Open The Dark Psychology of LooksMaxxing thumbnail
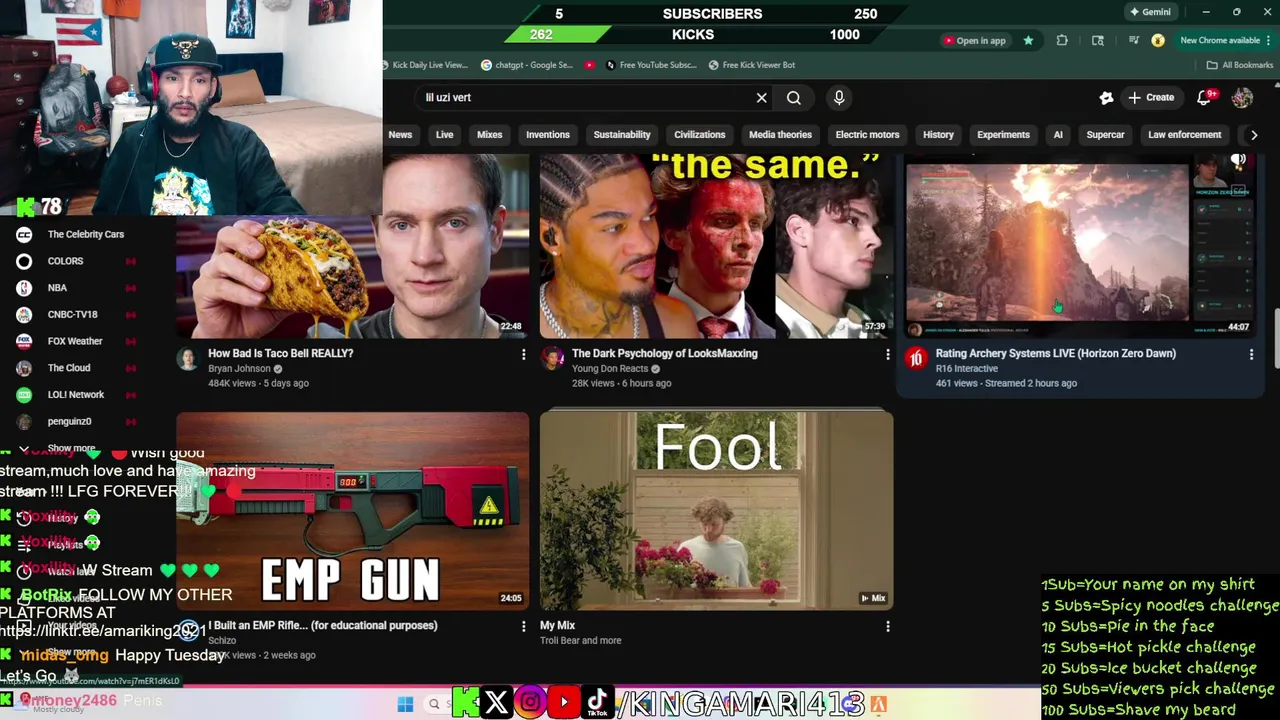This screenshot has width=1280, height=720. click(x=716, y=246)
